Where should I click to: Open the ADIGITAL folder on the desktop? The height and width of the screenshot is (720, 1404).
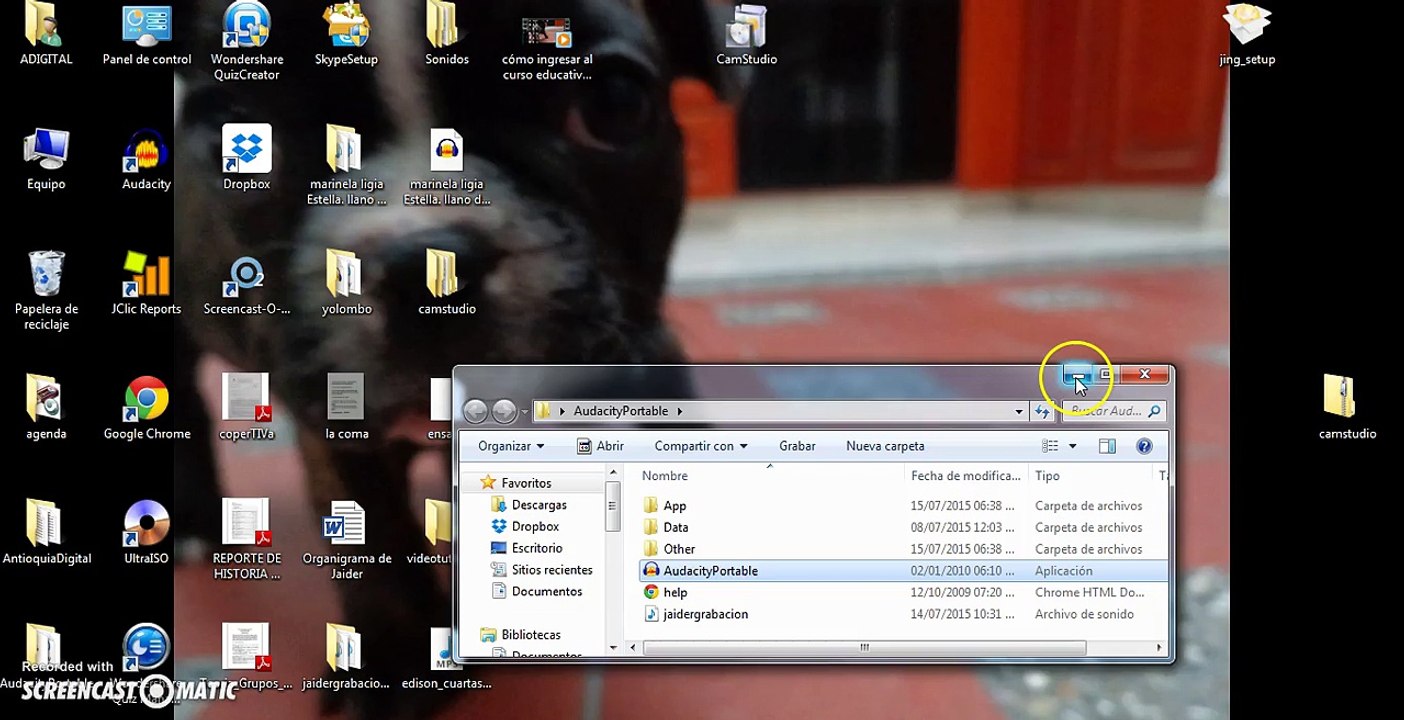click(46, 33)
